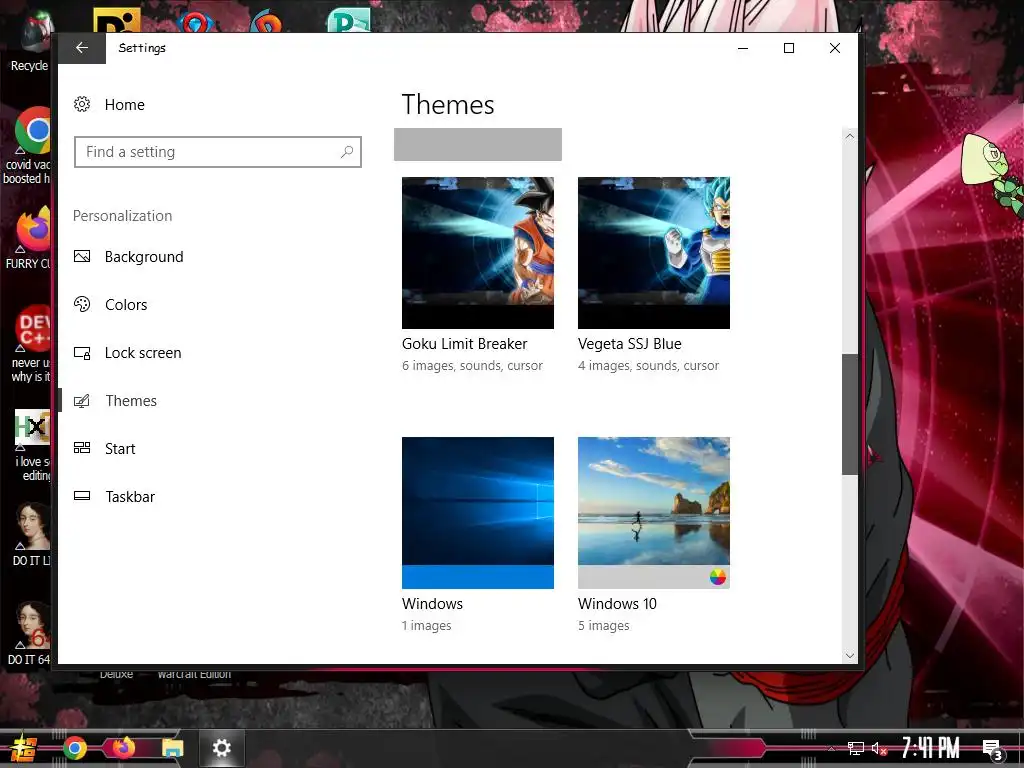The height and width of the screenshot is (768, 1024).
Task: Select the Taskbar icon in sidebar
Action: [x=82, y=496]
